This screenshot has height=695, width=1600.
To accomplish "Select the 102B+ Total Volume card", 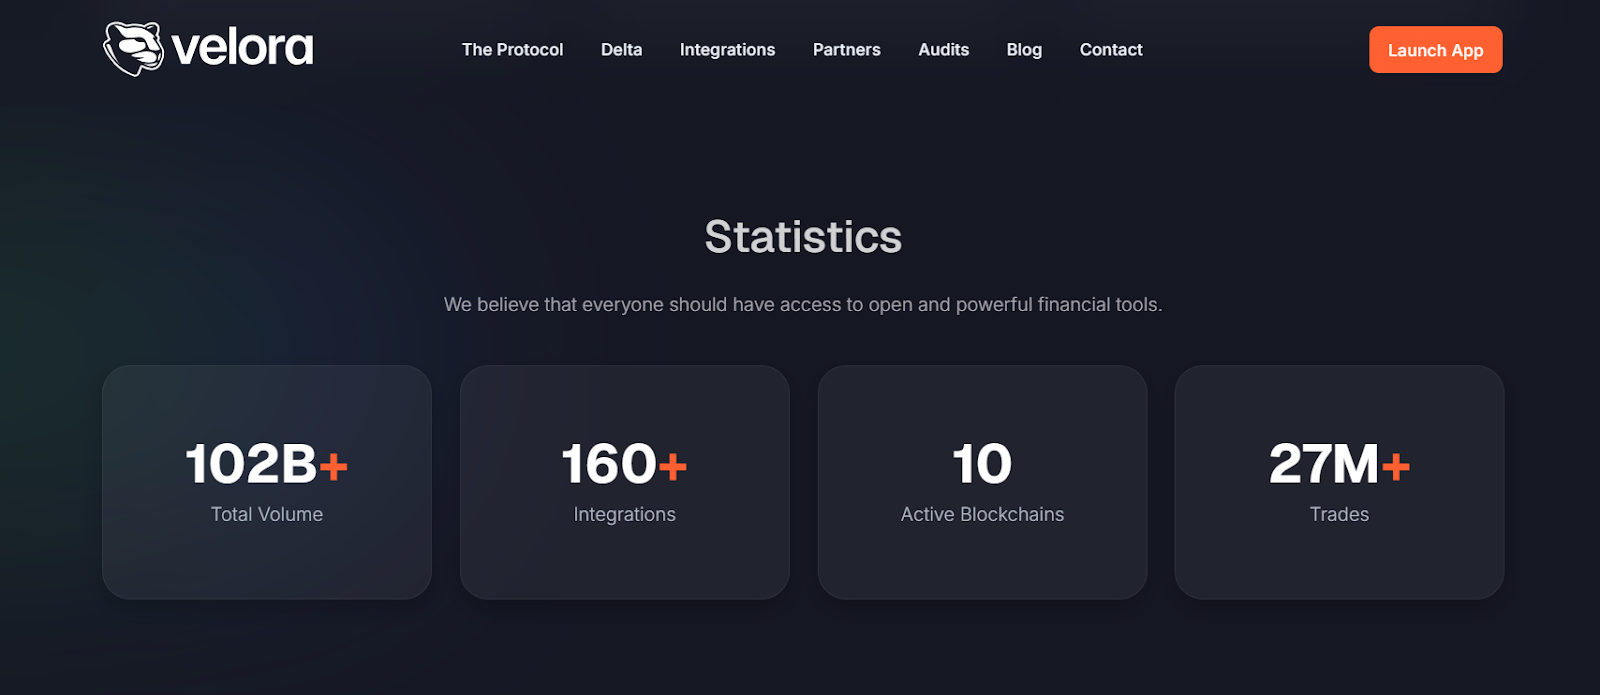I will [267, 482].
